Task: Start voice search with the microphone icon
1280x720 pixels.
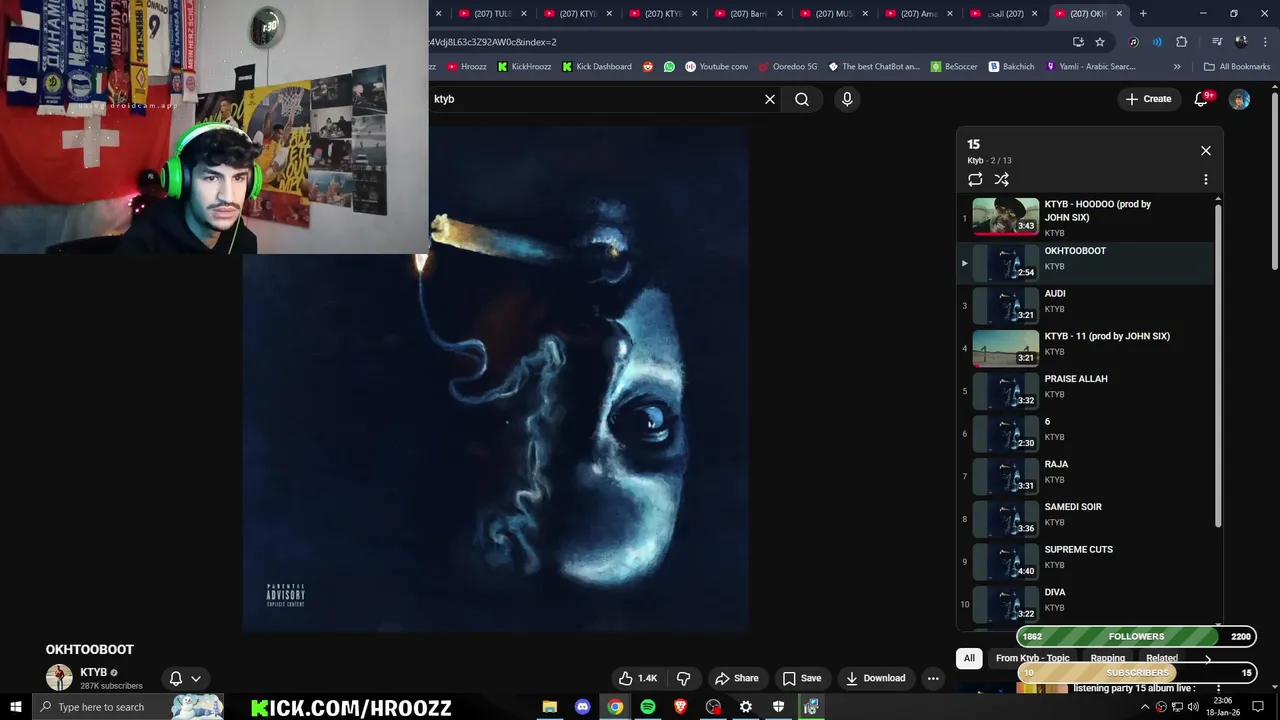Action: click(847, 99)
